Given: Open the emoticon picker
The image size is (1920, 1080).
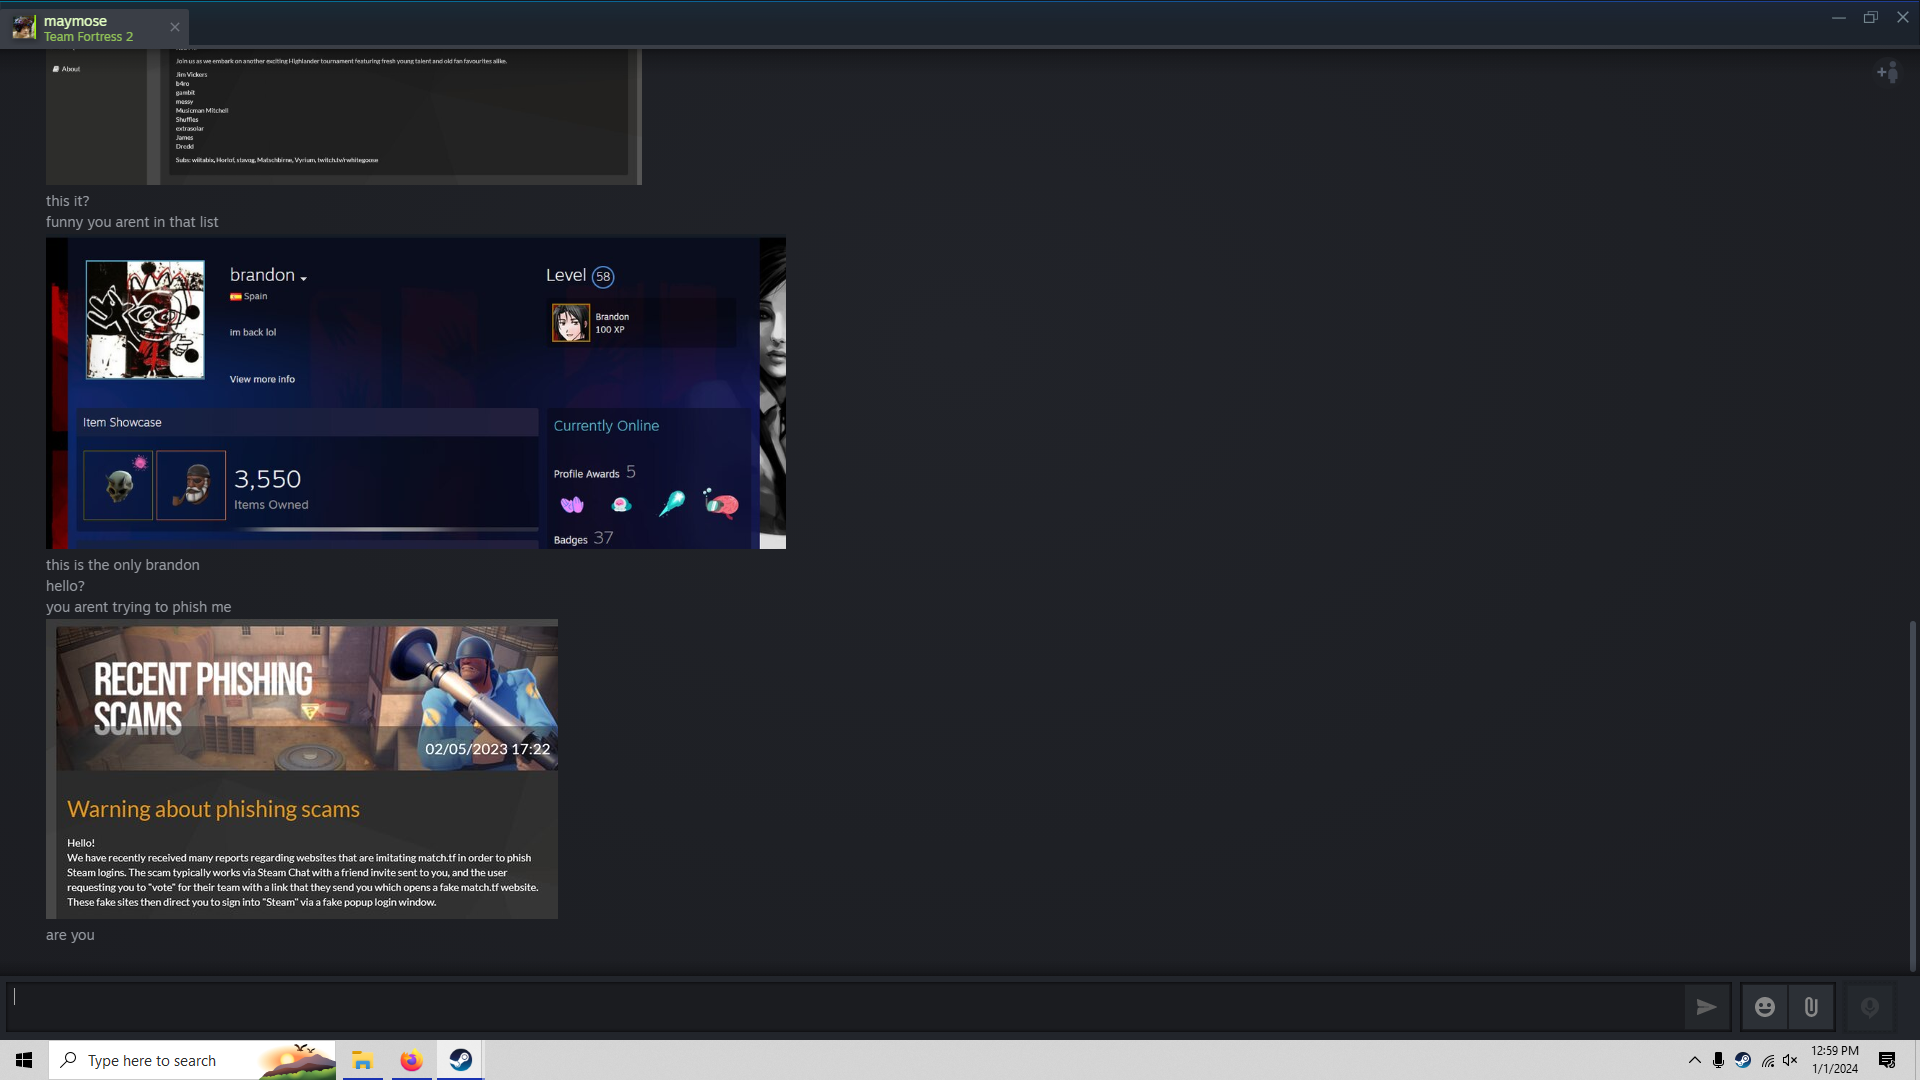Looking at the screenshot, I should pos(1764,1007).
